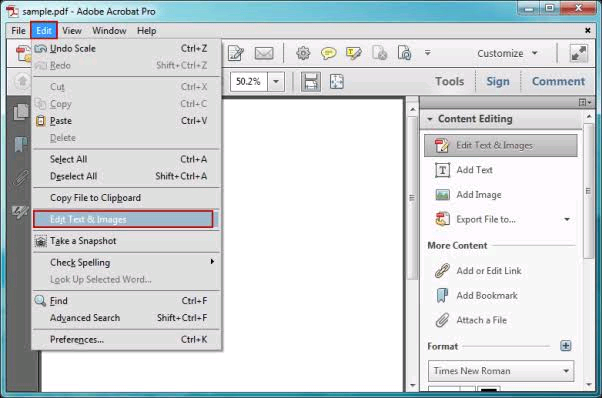Toggle full screen read mode icon

[x=578, y=53]
